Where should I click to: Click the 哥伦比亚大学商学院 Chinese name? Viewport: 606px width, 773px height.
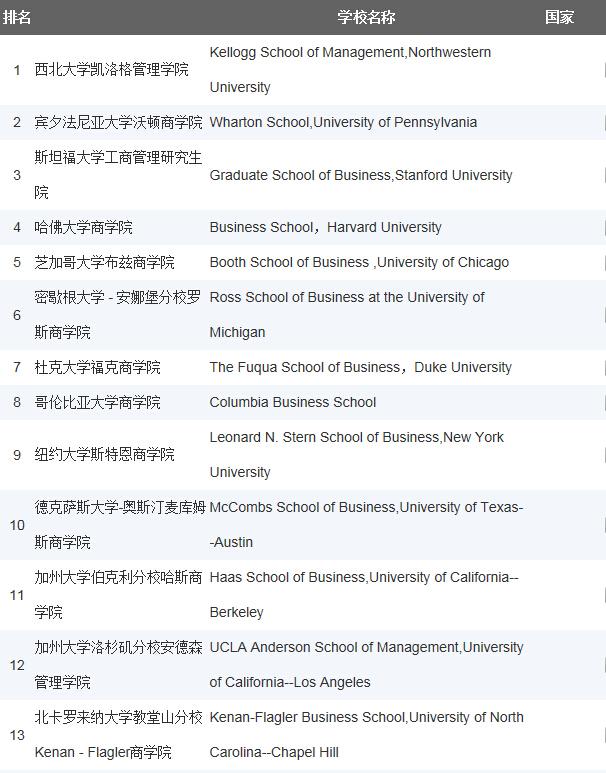click(x=98, y=402)
